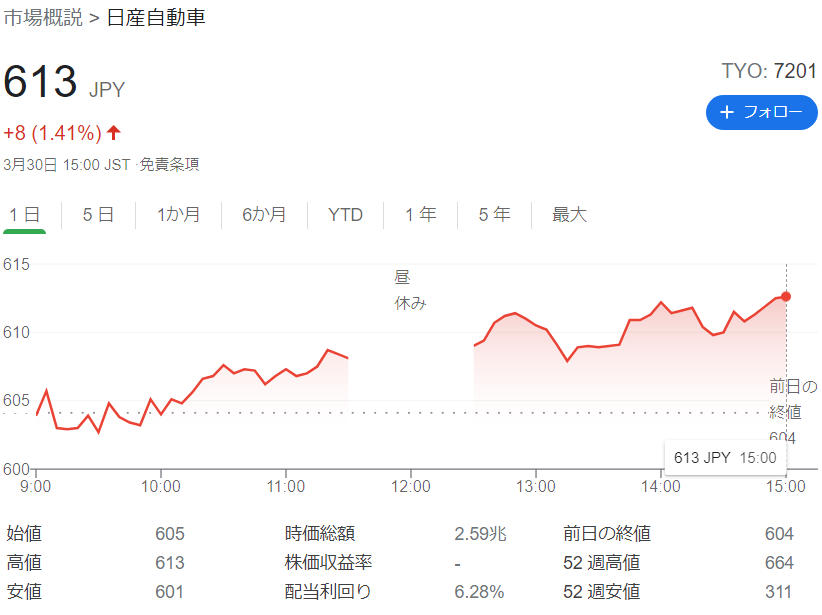Click the 配当利回り label
Image resolution: width=822 pixels, height=615 pixels.
coord(328,592)
